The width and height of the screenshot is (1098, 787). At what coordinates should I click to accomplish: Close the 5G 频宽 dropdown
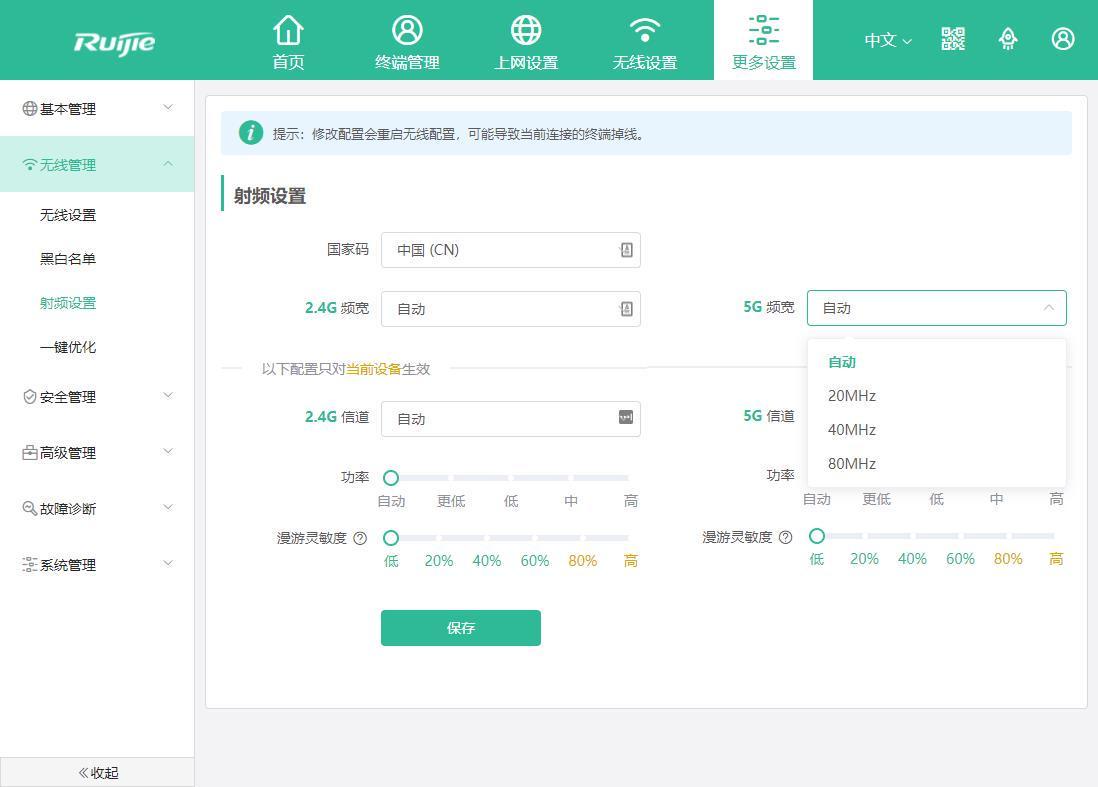point(936,308)
